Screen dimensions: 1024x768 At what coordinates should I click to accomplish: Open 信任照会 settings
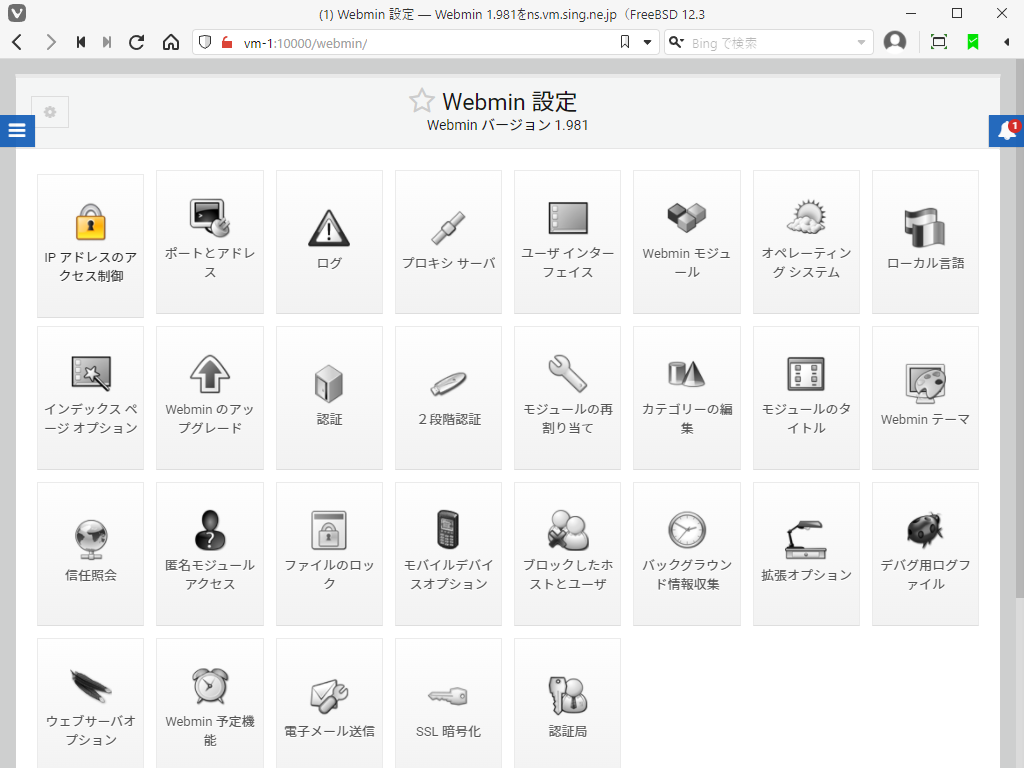click(x=91, y=554)
